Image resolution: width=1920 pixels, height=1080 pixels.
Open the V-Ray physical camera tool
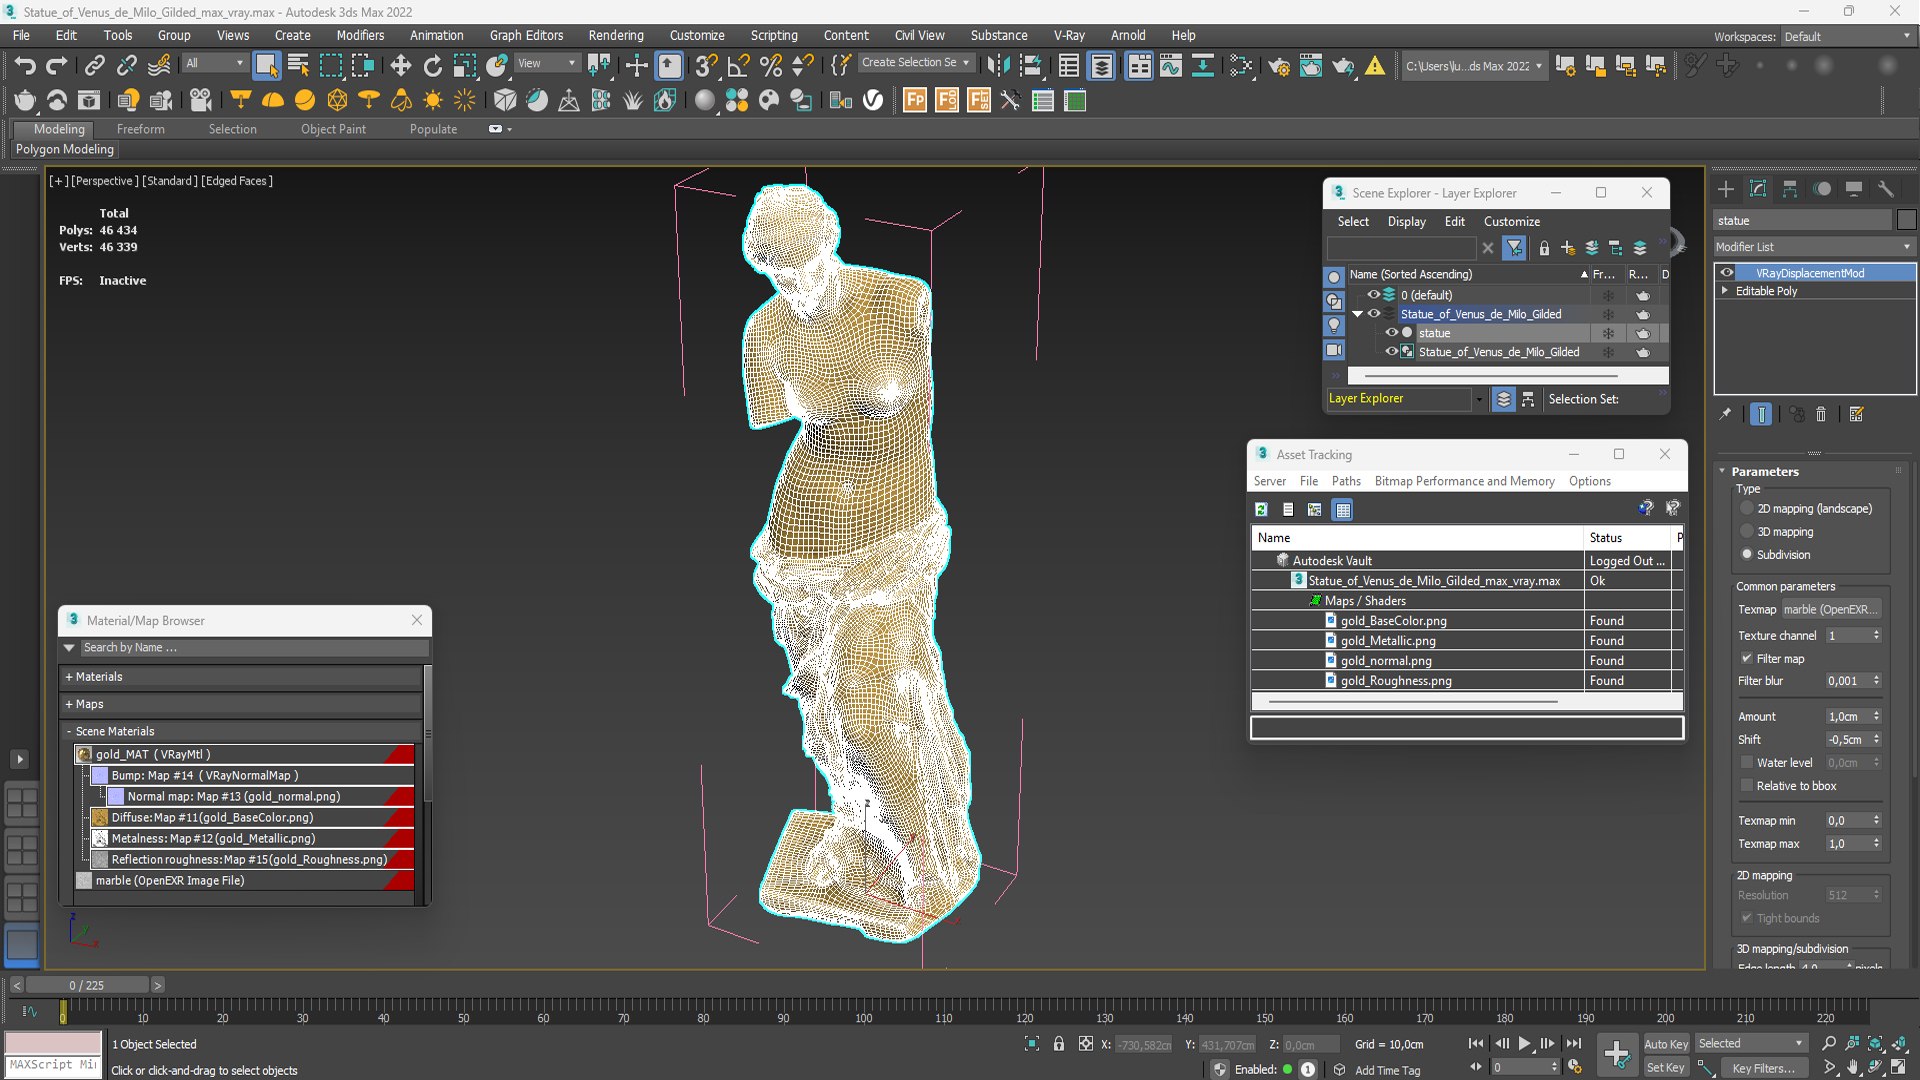(x=201, y=100)
